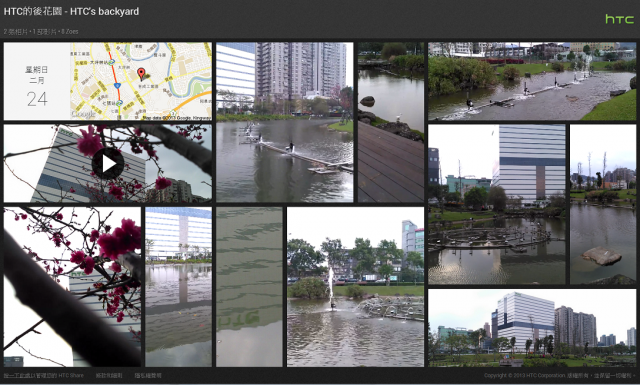This screenshot has height=385, width=640.
Task: Click the green HTC logo
Action: (x=620, y=19)
